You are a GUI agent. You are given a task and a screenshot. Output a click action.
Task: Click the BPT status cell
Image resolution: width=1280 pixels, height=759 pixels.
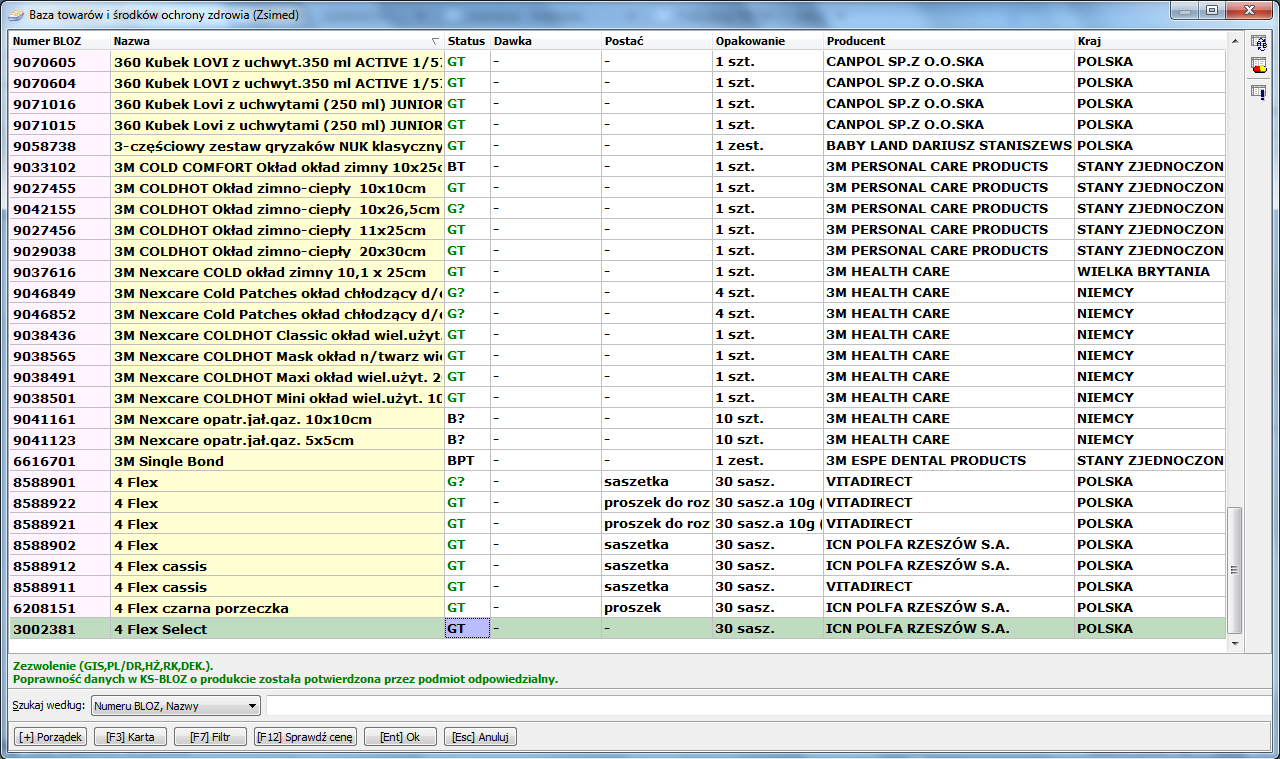467,461
